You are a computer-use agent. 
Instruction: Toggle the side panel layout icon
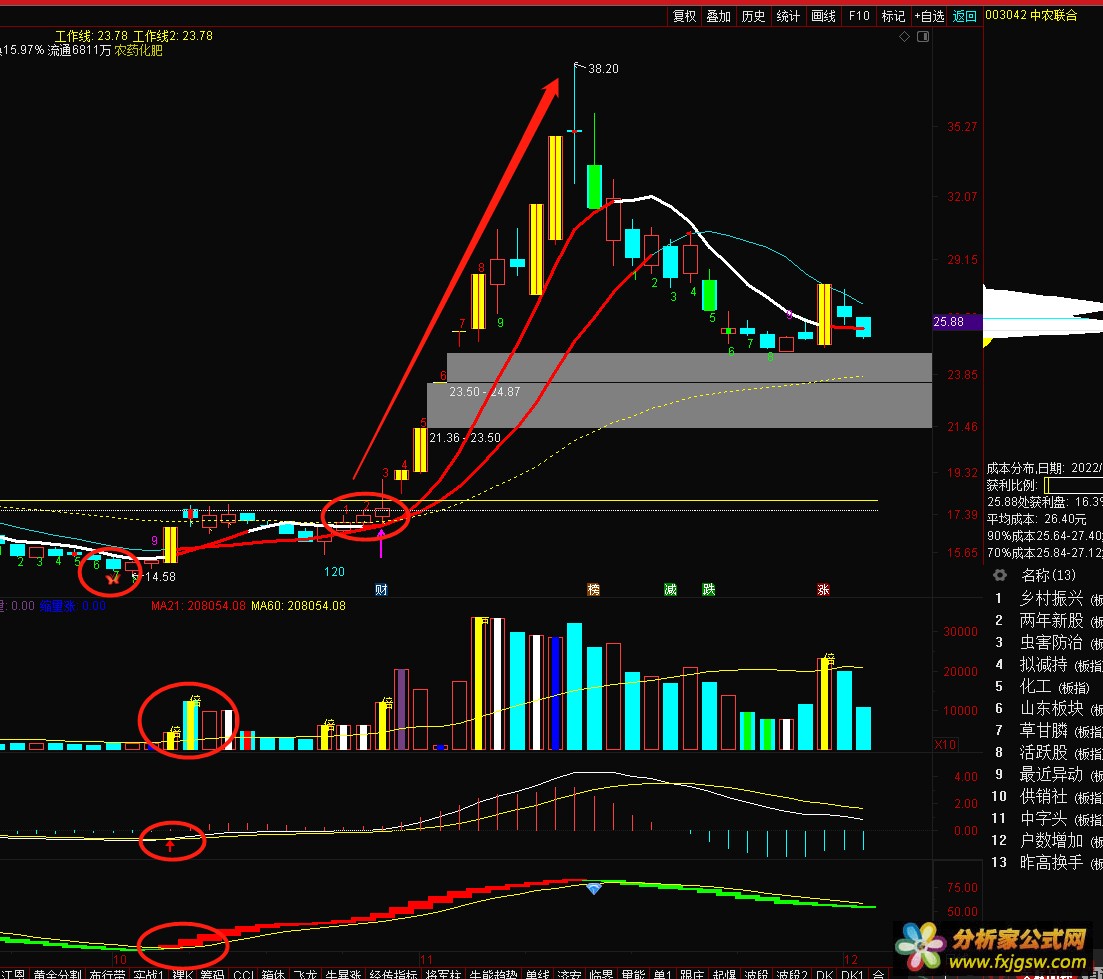point(923,37)
